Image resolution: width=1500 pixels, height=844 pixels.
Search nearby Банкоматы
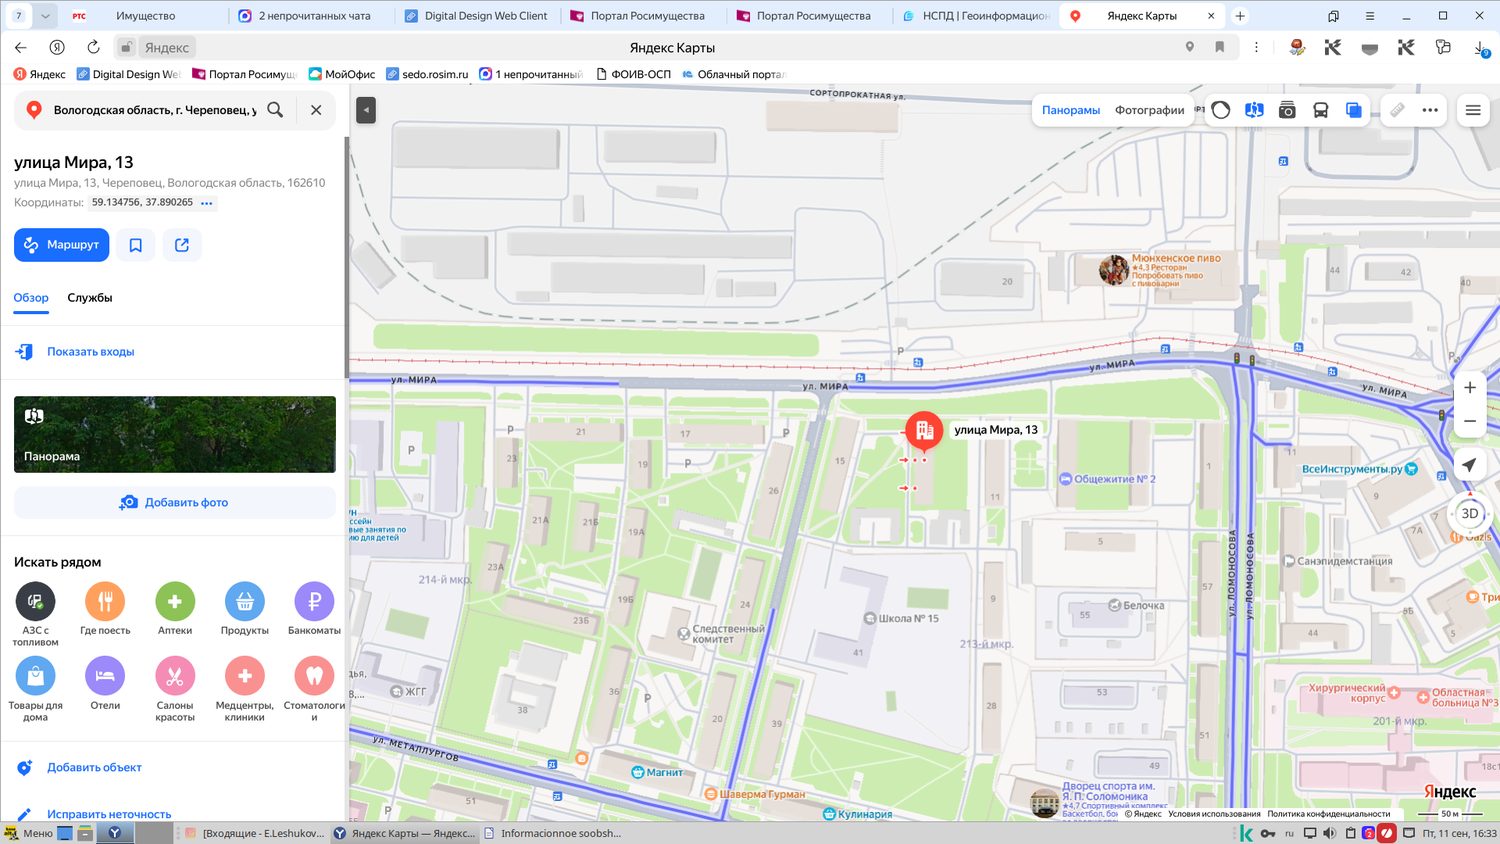(x=314, y=608)
